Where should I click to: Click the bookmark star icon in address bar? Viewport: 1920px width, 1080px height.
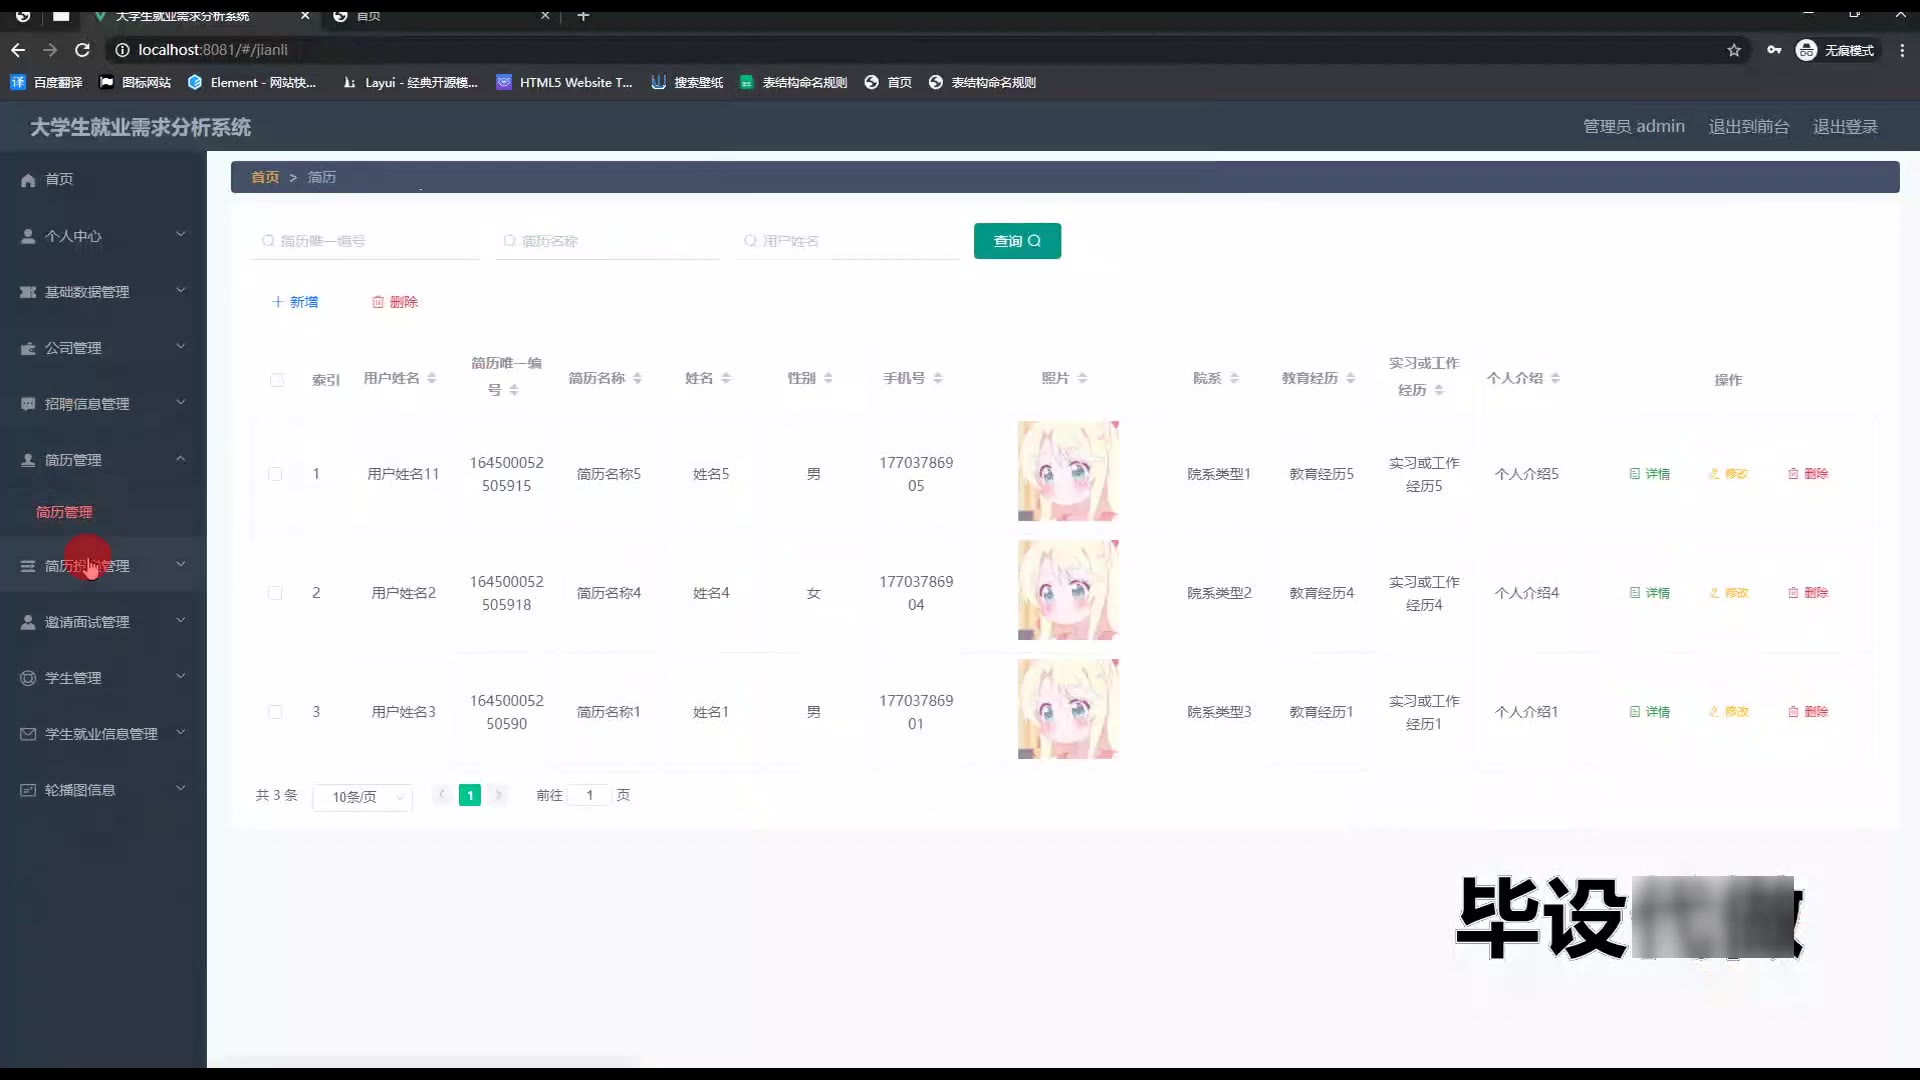[1734, 50]
